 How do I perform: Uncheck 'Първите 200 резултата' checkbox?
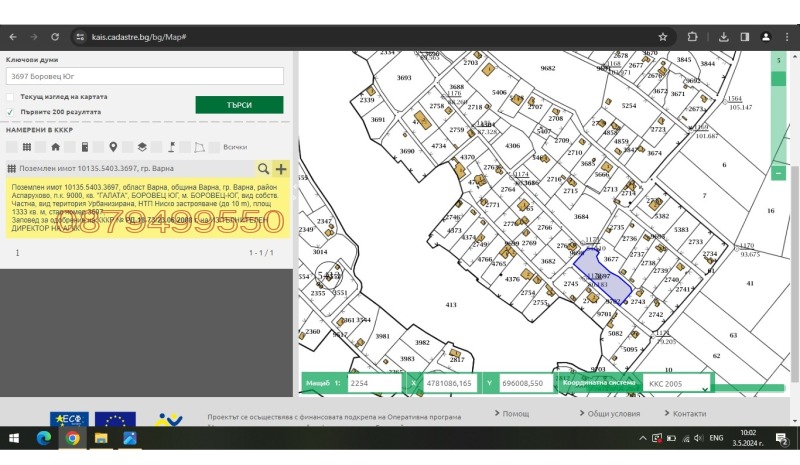click(x=11, y=112)
